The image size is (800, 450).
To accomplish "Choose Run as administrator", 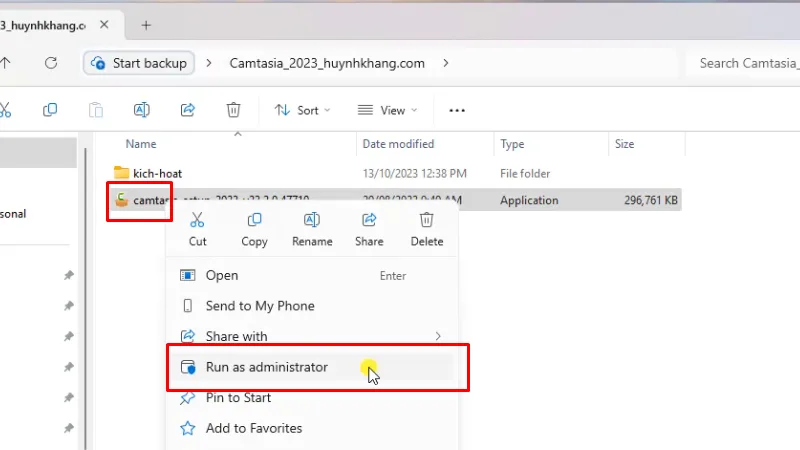I will (x=266, y=367).
